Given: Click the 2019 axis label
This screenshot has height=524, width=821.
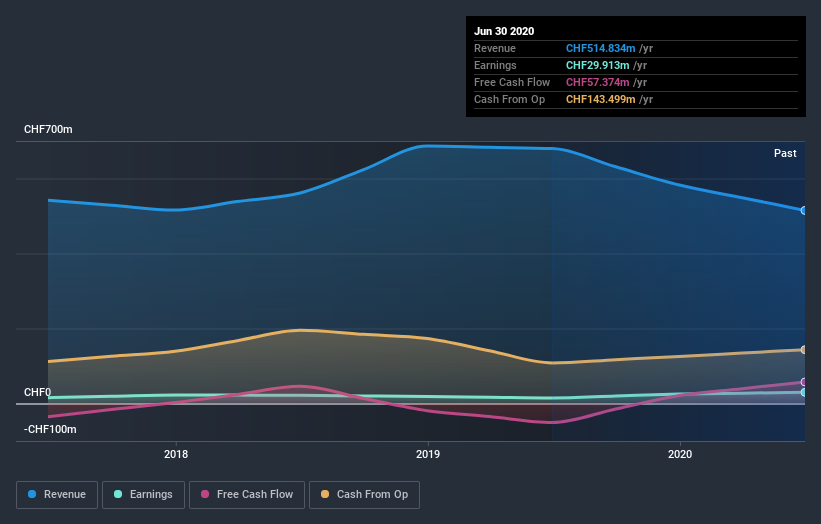Looking at the screenshot, I should [x=428, y=454].
